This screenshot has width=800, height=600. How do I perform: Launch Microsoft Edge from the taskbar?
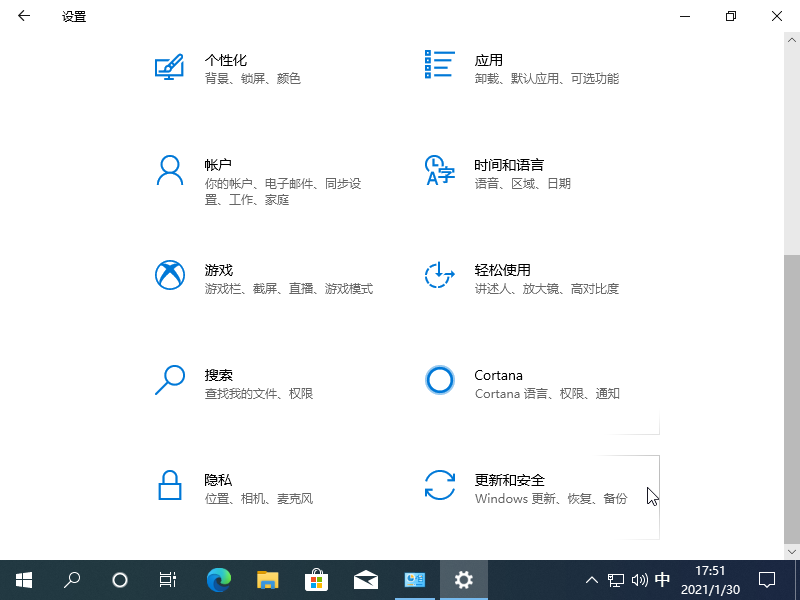pos(218,579)
